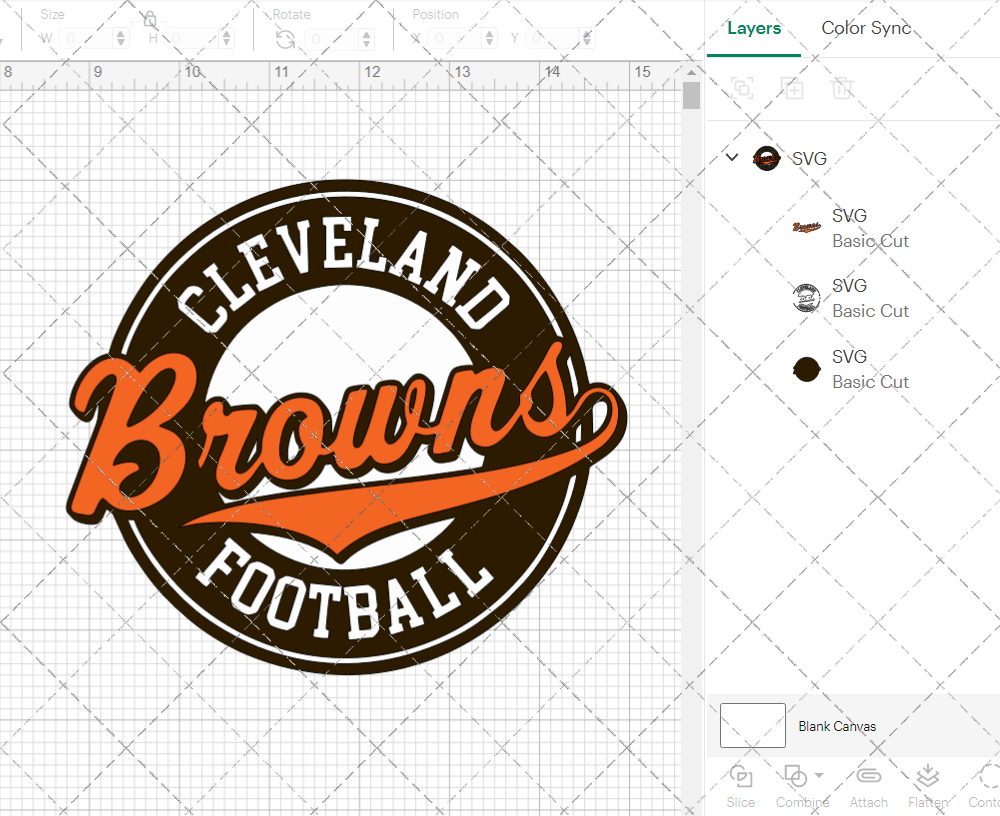Open the Combine dropdown arrow

[819, 775]
